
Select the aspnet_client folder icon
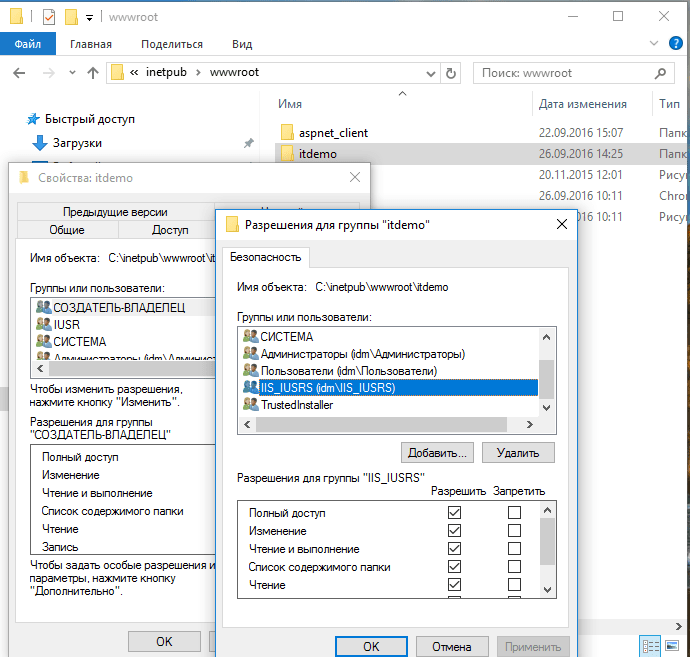point(286,132)
